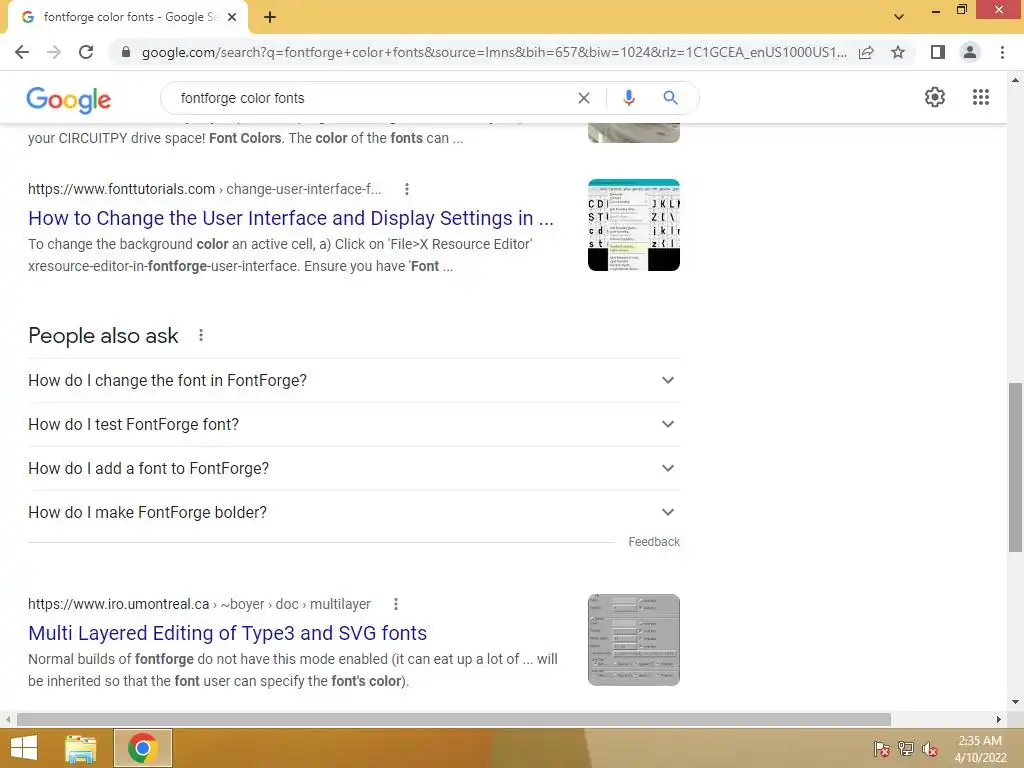The image size is (1024, 768).
Task: Open the Chrome three-dot menu
Action: pyautogui.click(x=1002, y=52)
